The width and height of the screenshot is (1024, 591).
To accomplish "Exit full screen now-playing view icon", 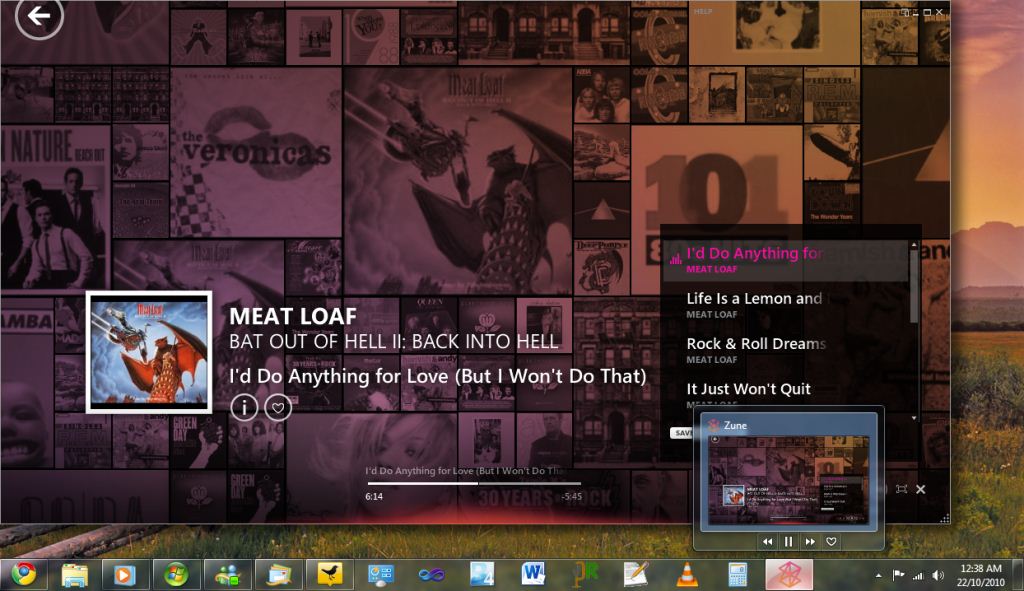I will (901, 489).
